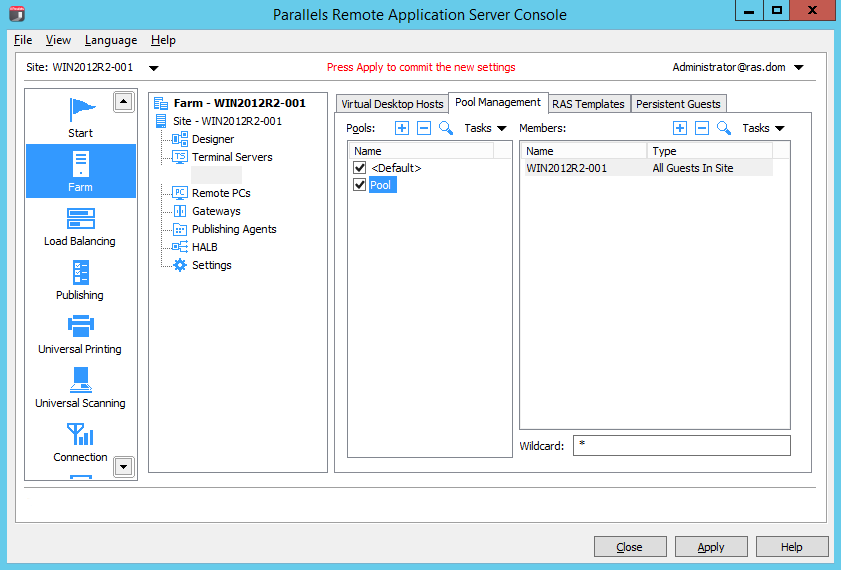Switch to RAS Templates tab
Screen dimensions: 841x570
click(x=588, y=104)
